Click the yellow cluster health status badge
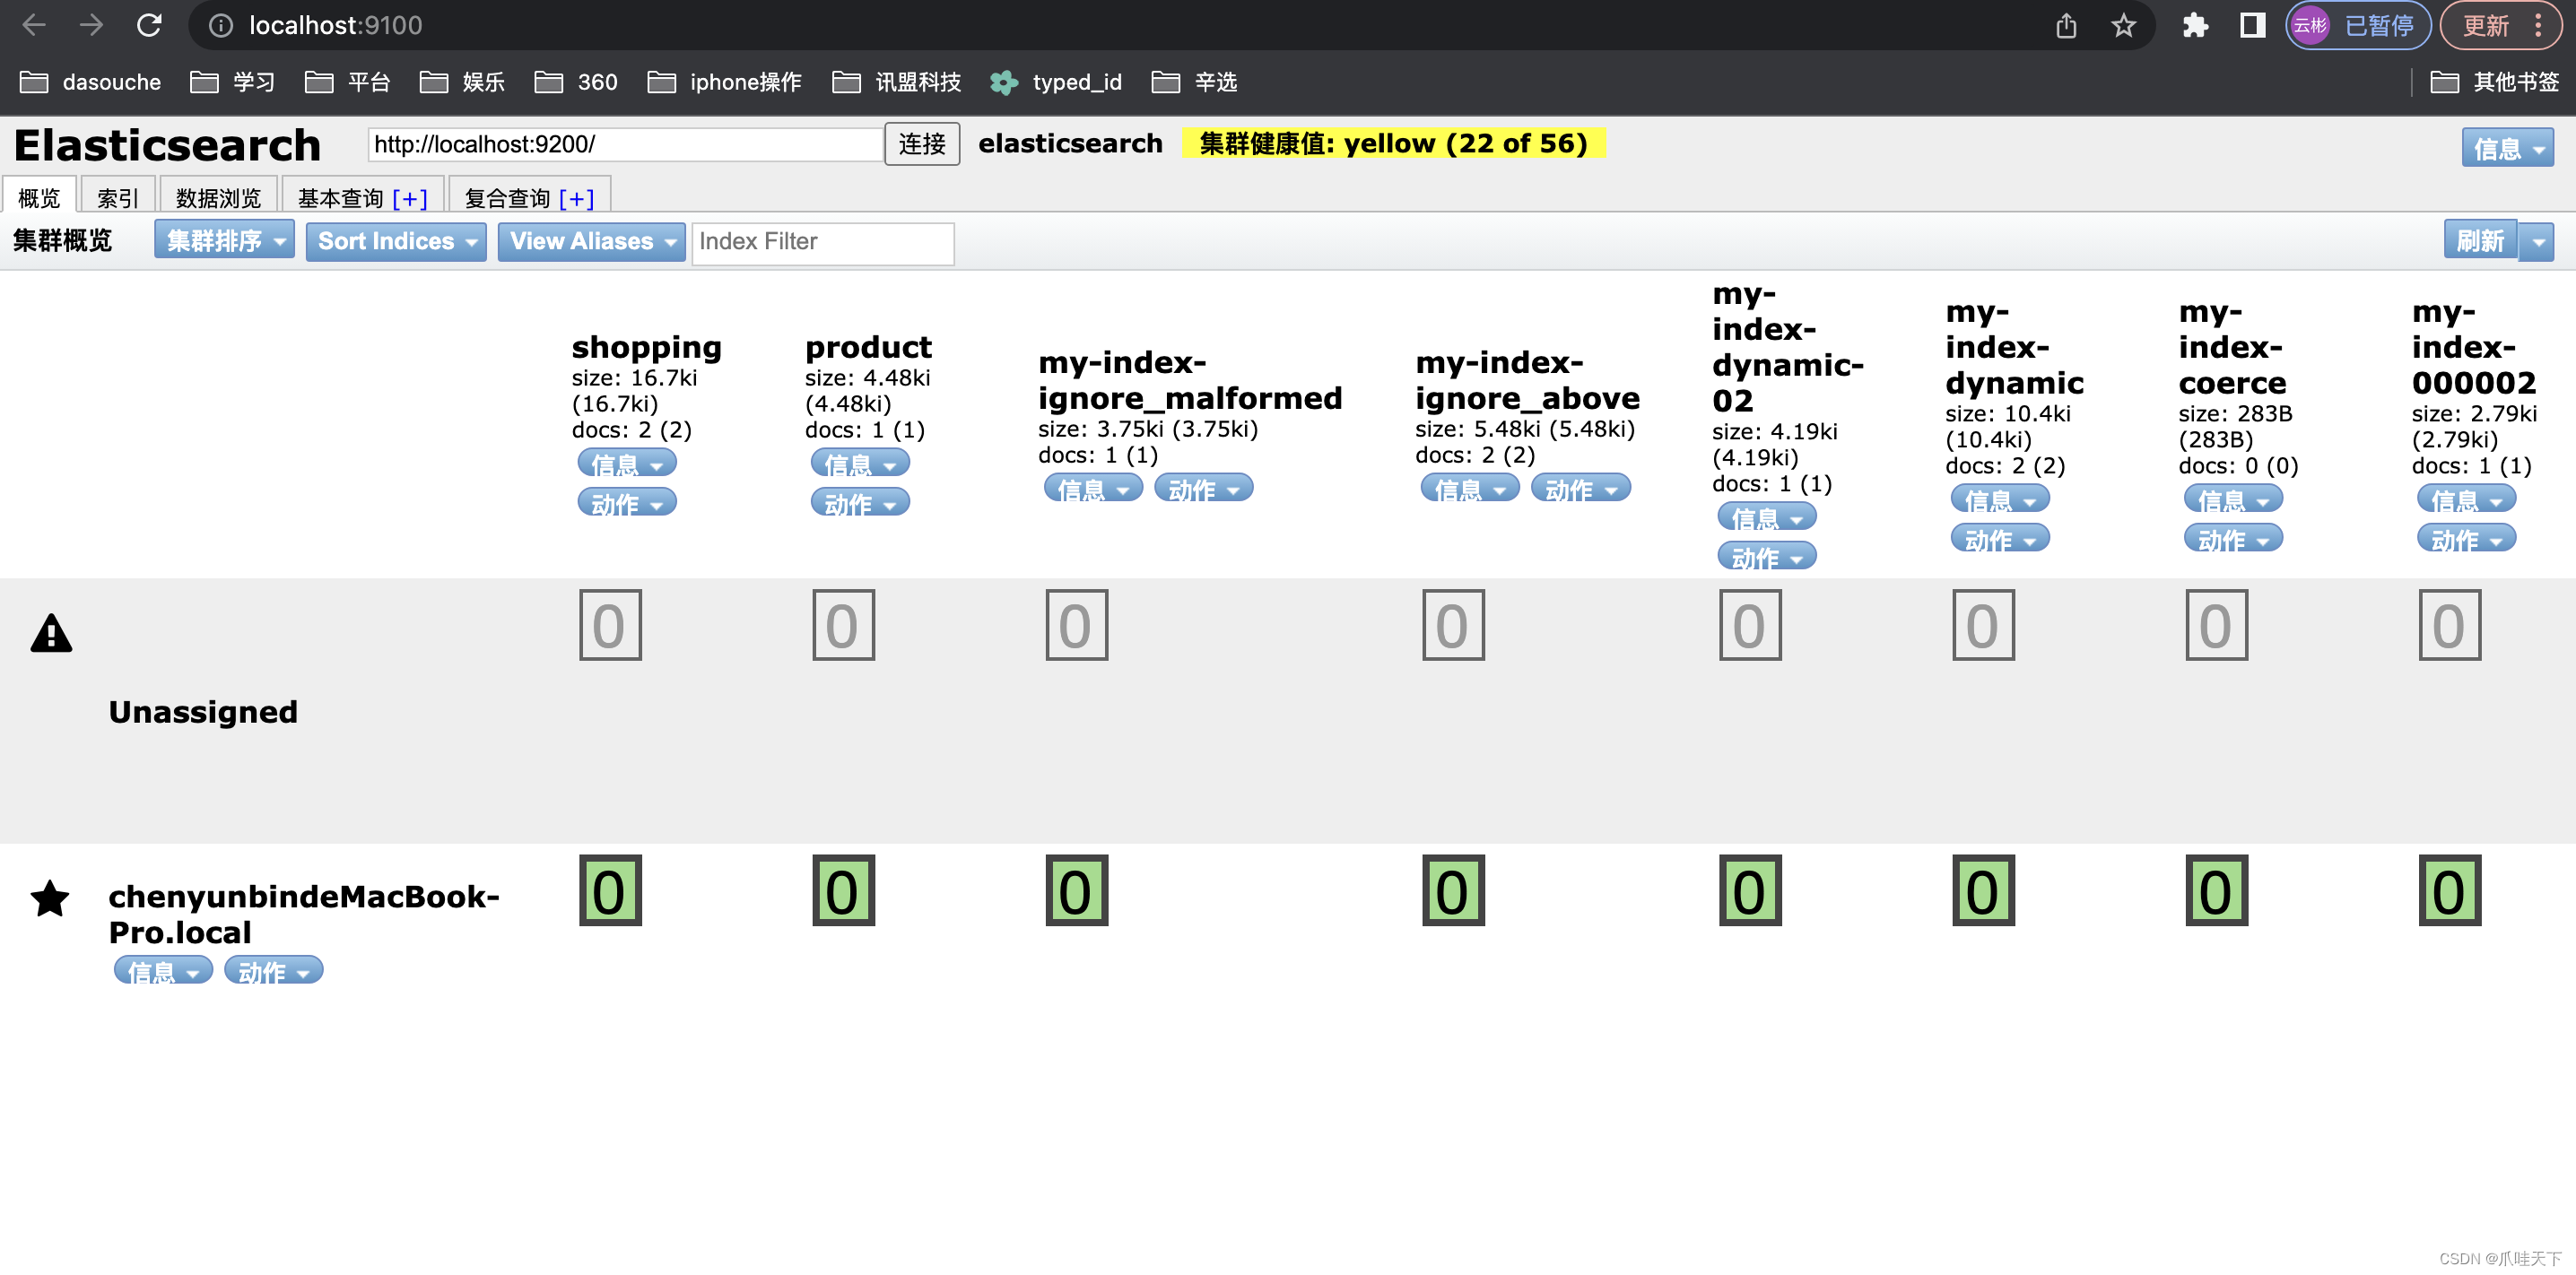This screenshot has height=1275, width=2576. pyautogui.click(x=1392, y=144)
